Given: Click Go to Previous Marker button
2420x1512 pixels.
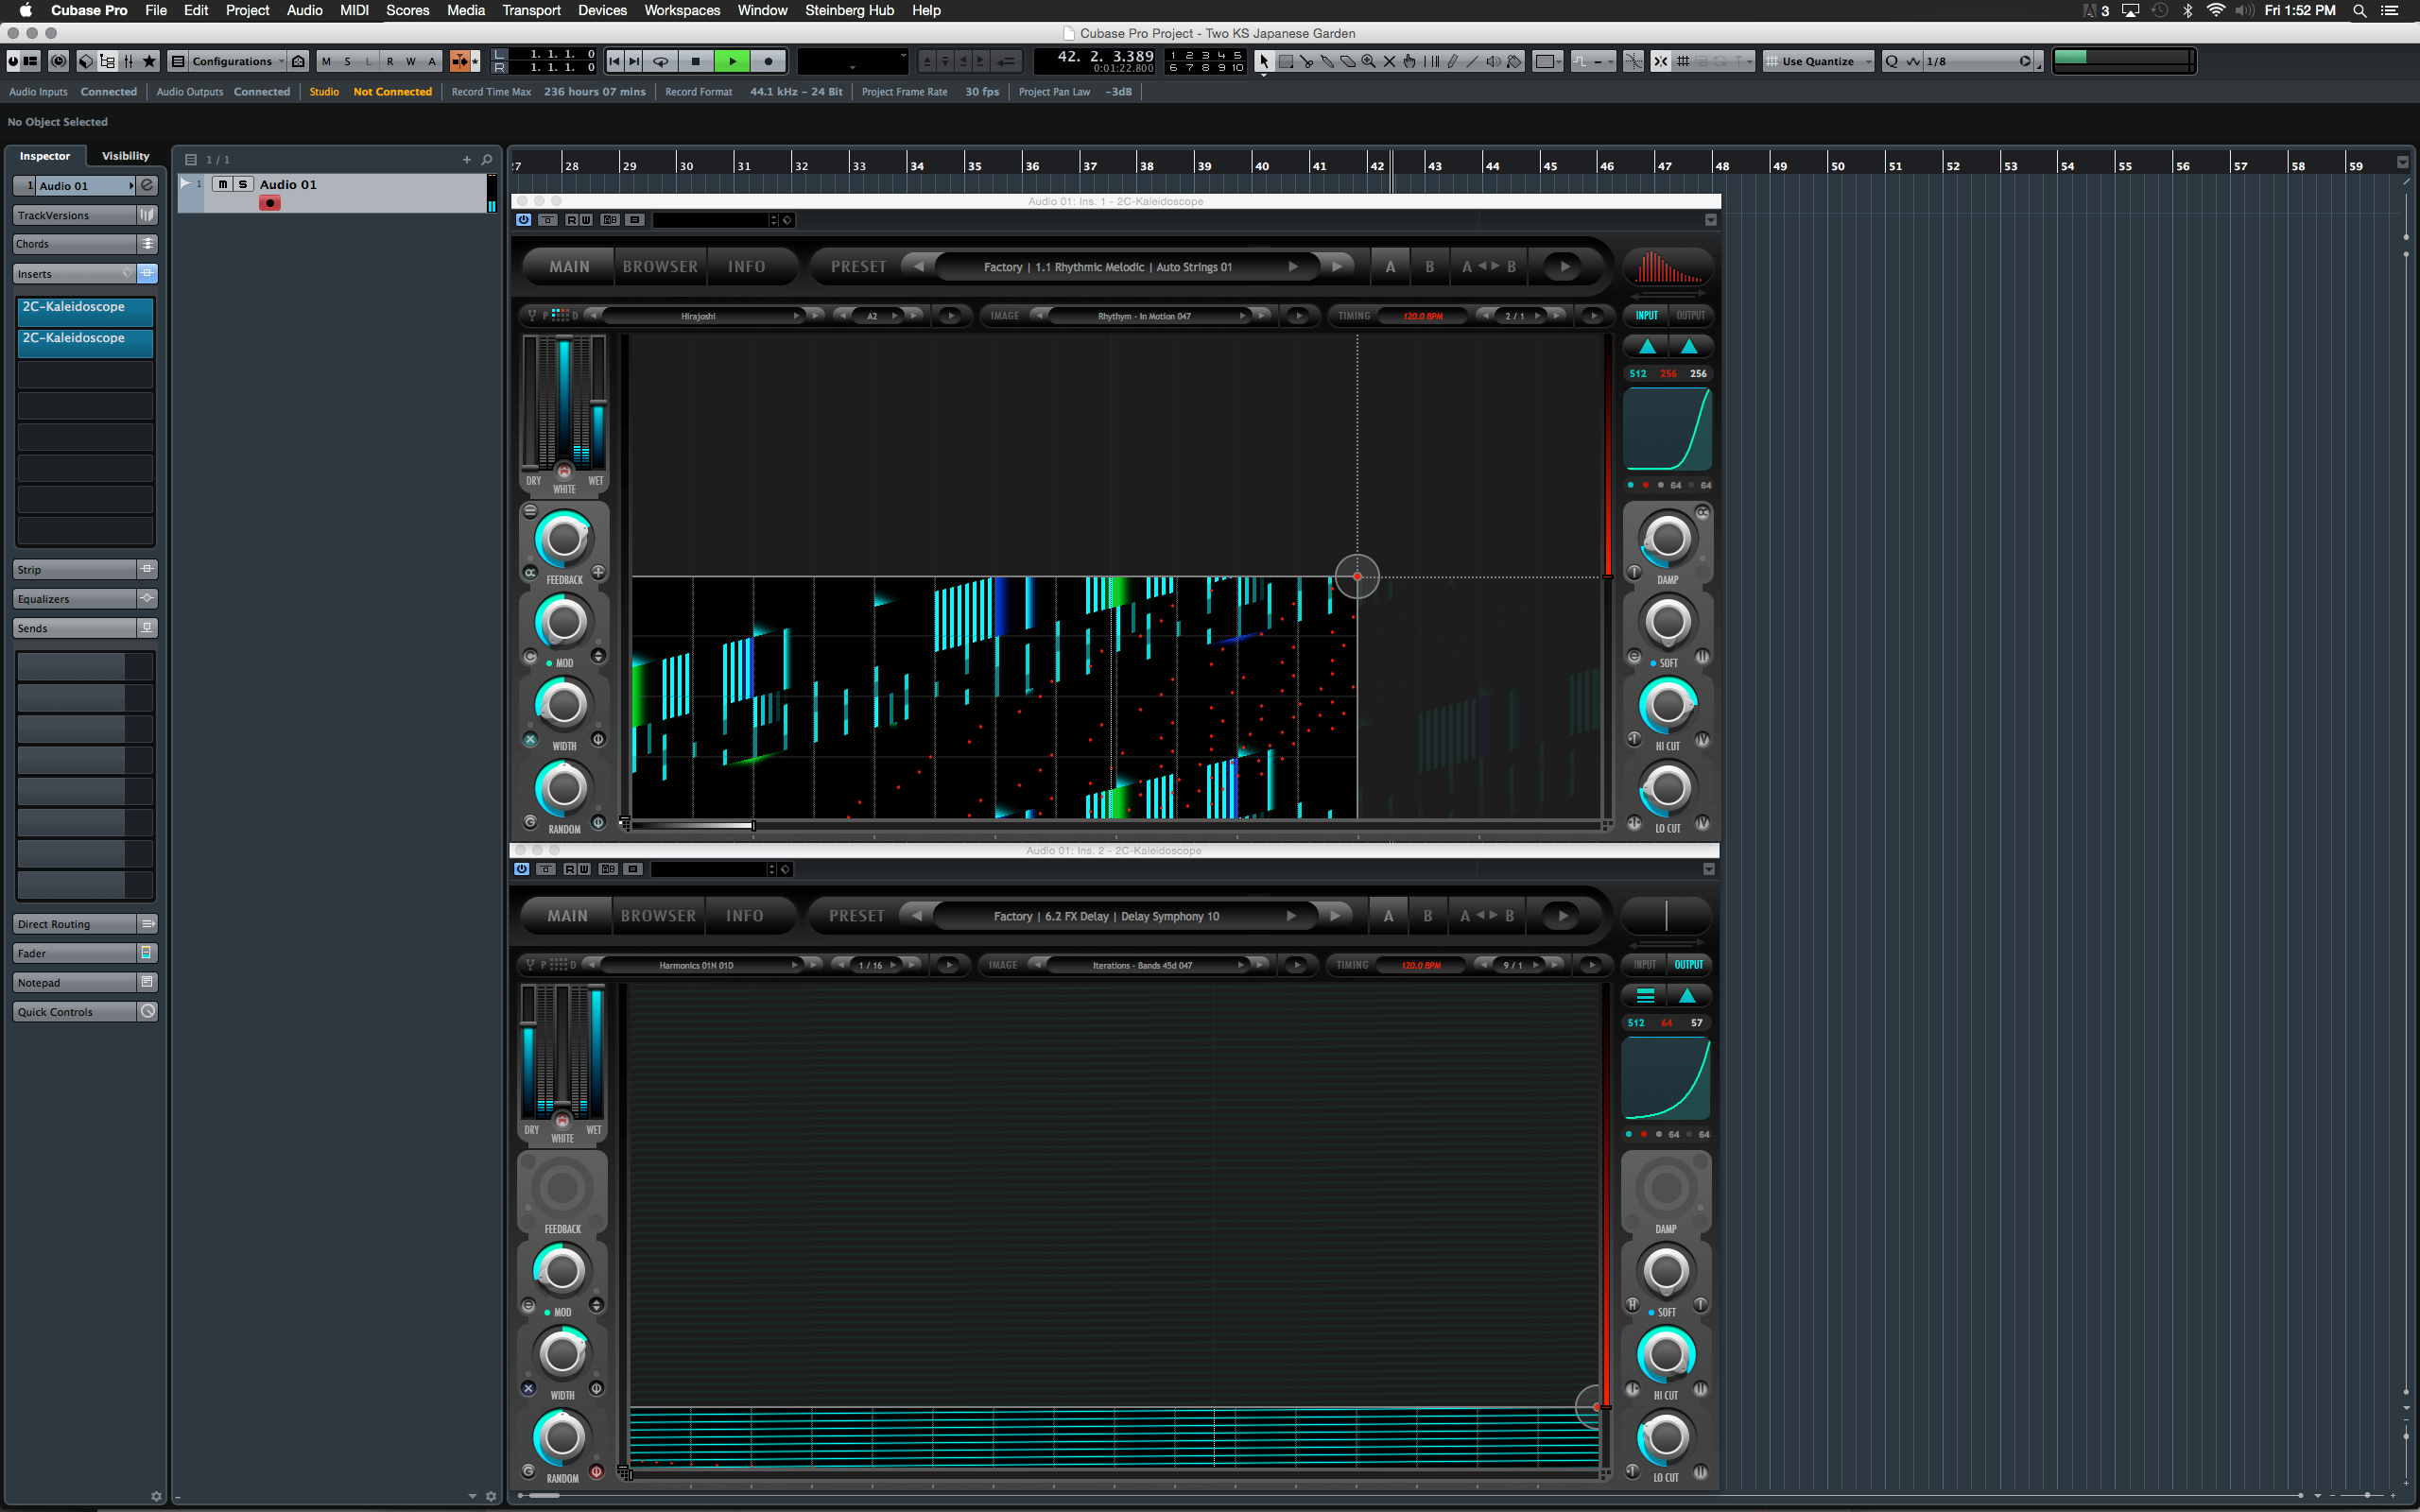Looking at the screenshot, I should (615, 61).
